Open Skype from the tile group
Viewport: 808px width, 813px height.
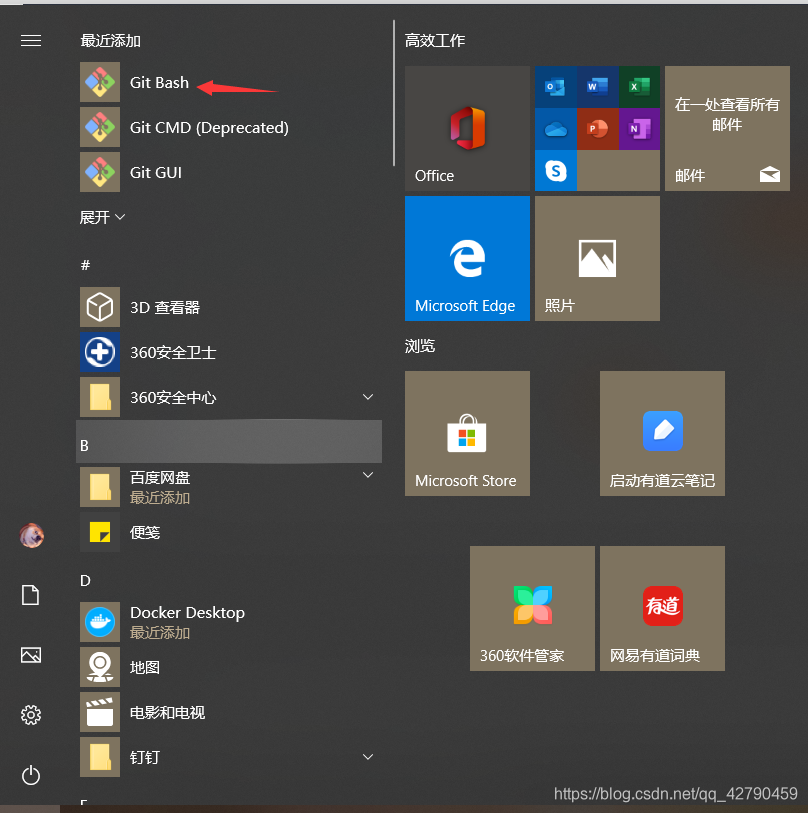555,171
